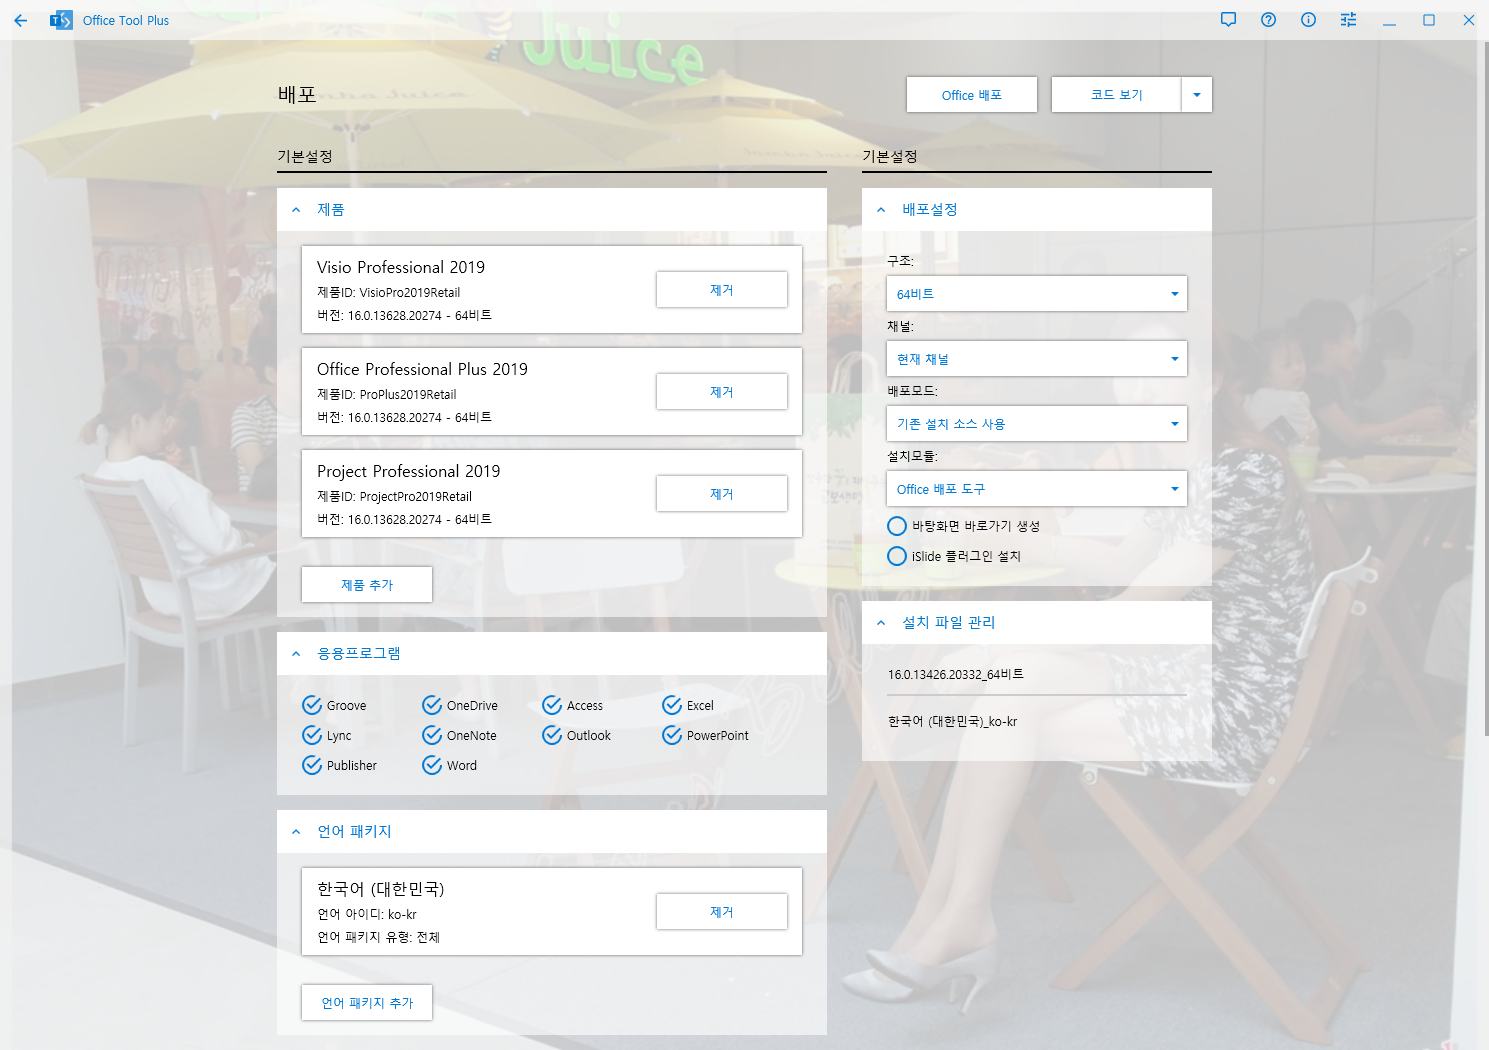Uncheck the Groove application

tap(312, 705)
